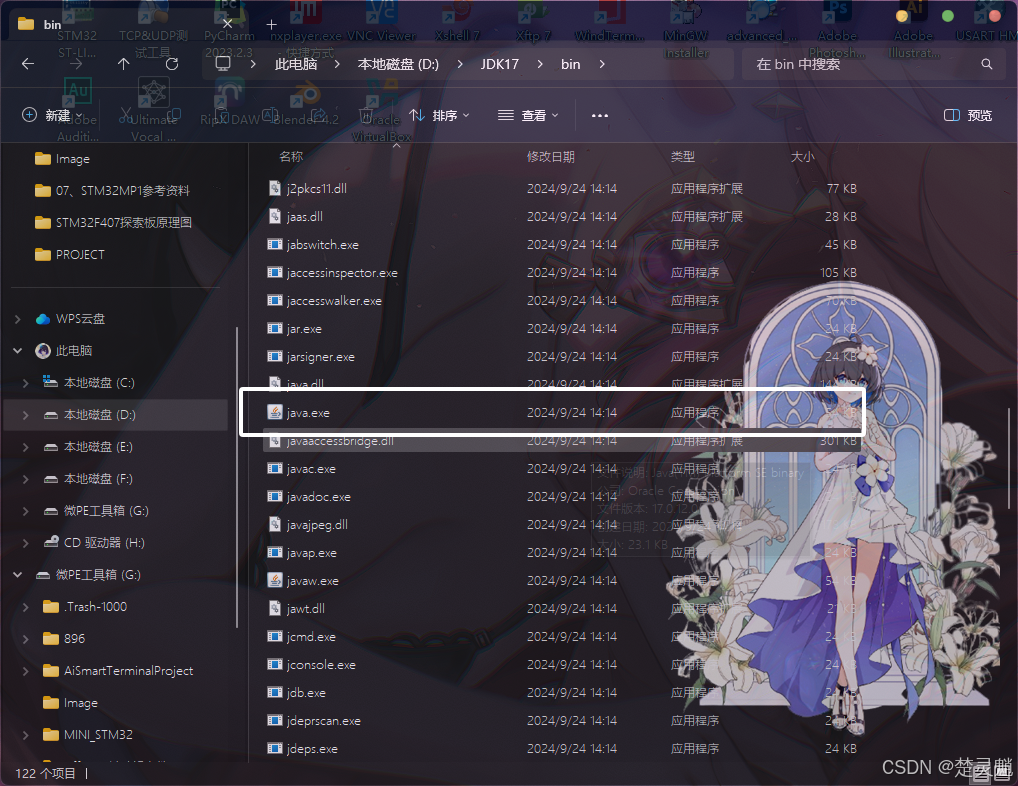Click the navigation pane scrollbar
The height and width of the screenshot is (786, 1018).
pos(237,477)
